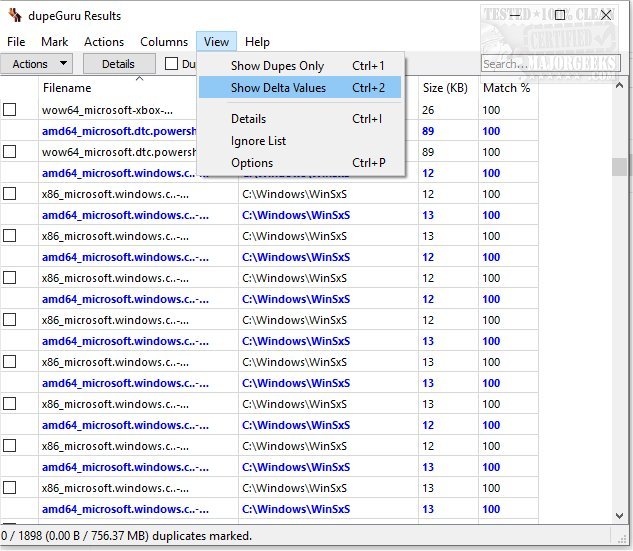The width and height of the screenshot is (633, 551).
Task: Sort by the Size (KB) column header
Action: 445,88
